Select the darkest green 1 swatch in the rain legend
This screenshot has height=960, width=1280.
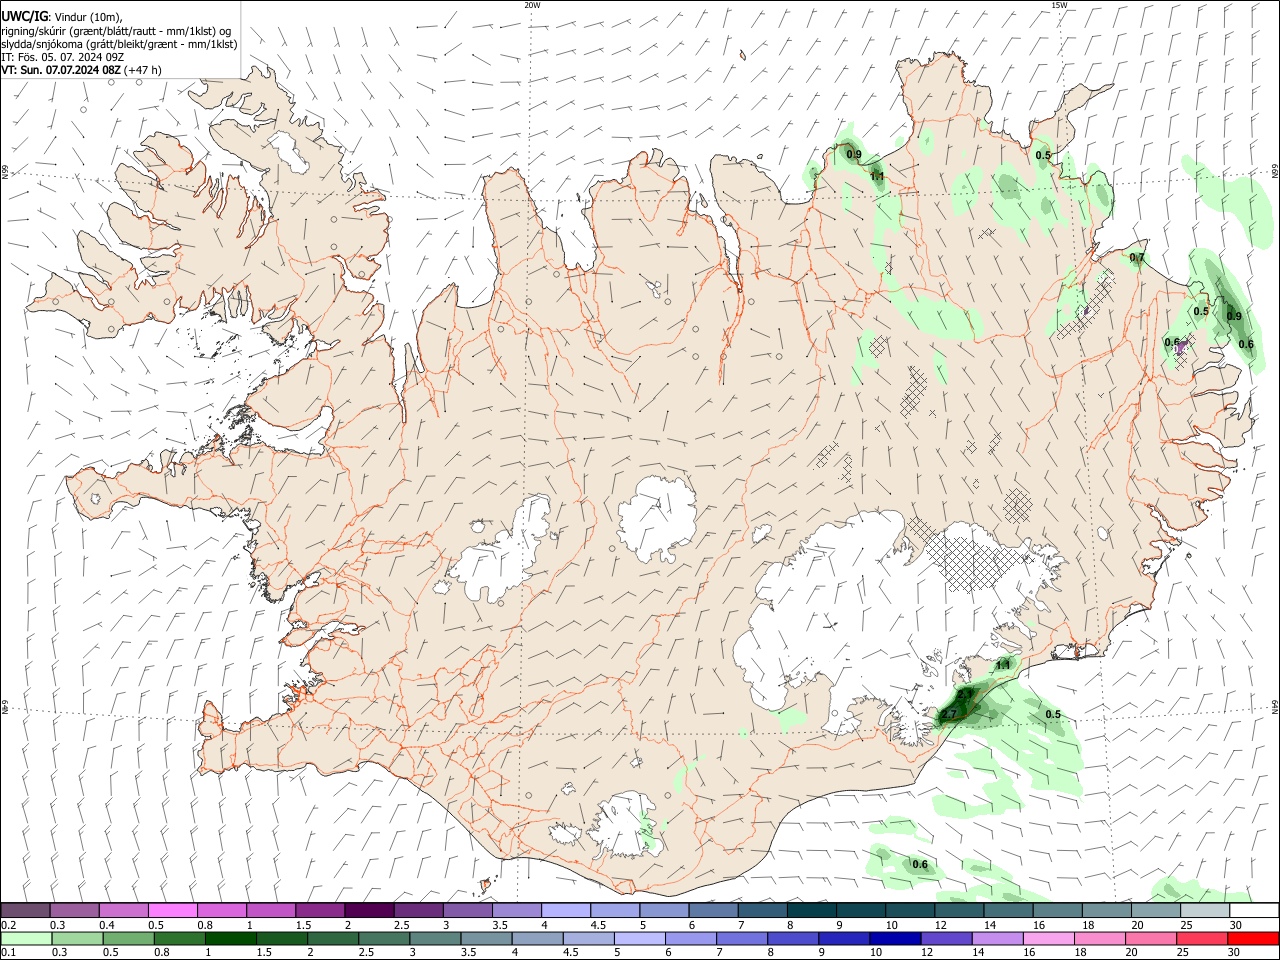[x=230, y=938]
